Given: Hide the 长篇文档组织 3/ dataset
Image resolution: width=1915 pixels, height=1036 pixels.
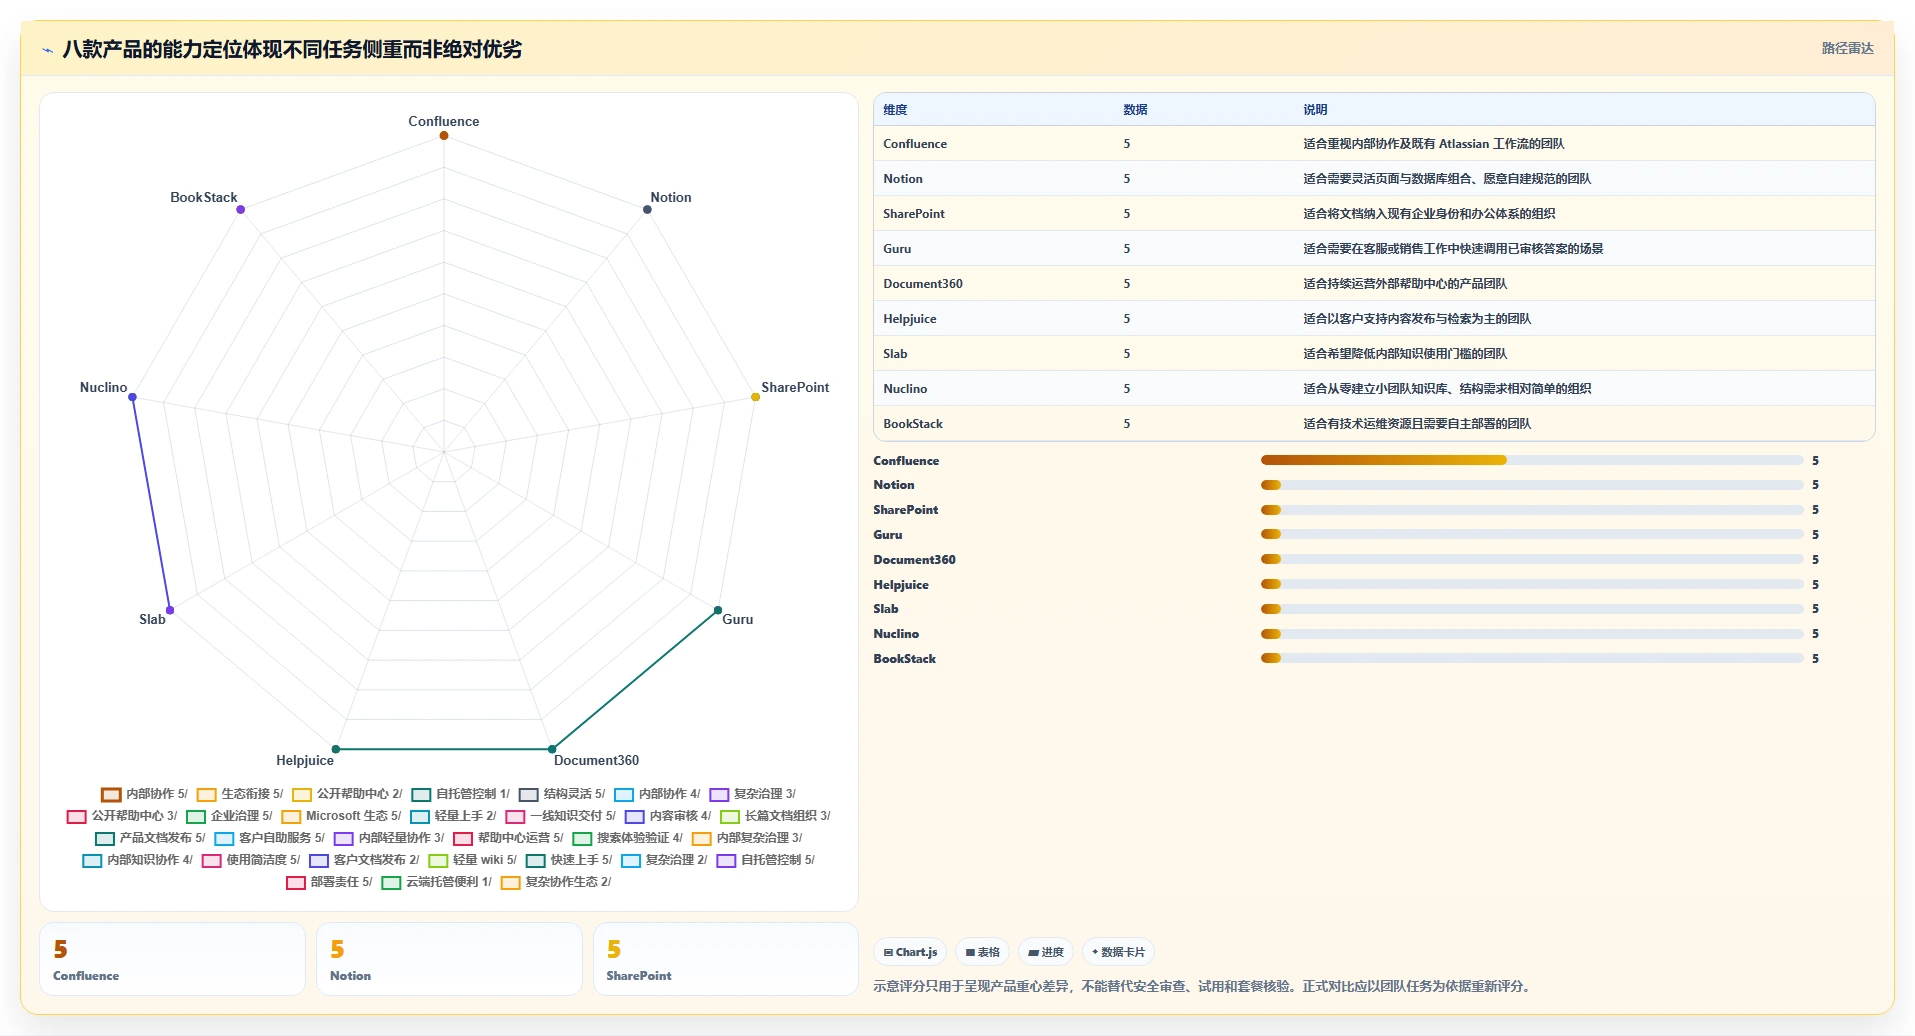Looking at the screenshot, I should pos(776,816).
